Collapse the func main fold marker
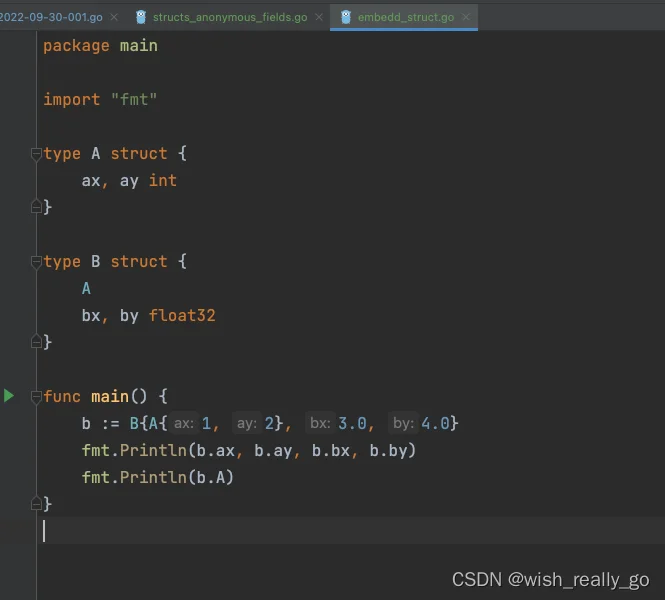Image resolution: width=665 pixels, height=600 pixels. [x=36, y=397]
